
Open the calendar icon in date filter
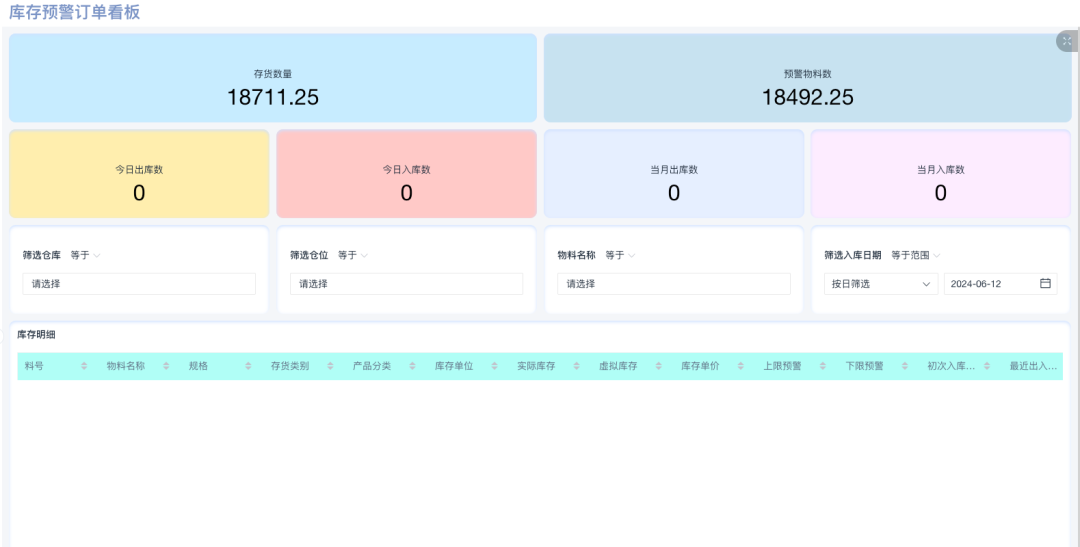click(x=1045, y=284)
